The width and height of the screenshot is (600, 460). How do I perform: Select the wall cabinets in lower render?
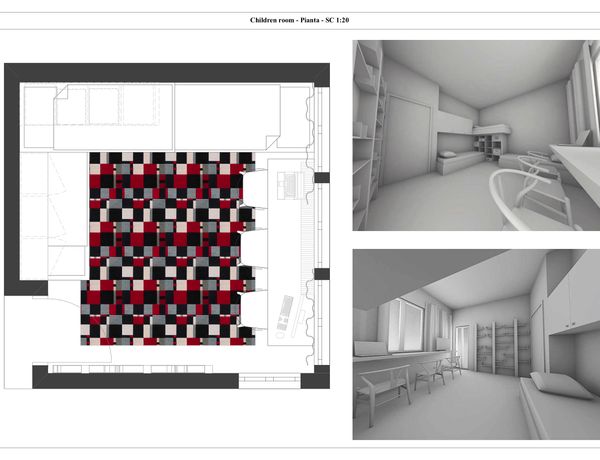tap(570, 295)
